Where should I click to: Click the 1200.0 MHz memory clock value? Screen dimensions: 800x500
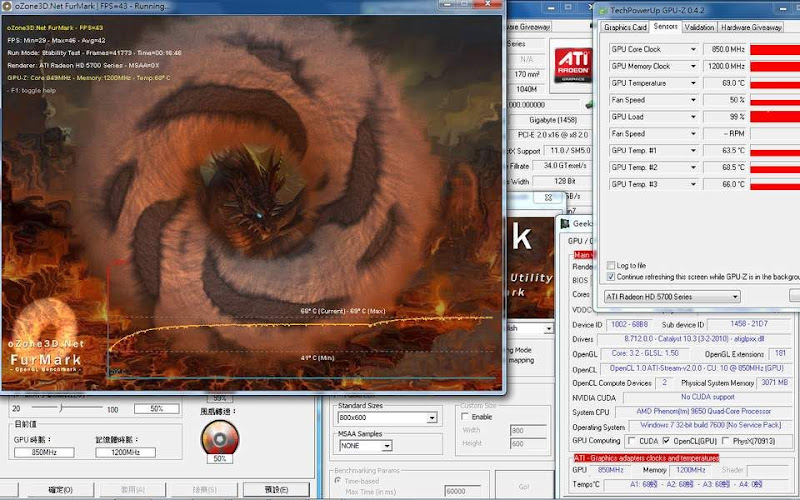726,66
